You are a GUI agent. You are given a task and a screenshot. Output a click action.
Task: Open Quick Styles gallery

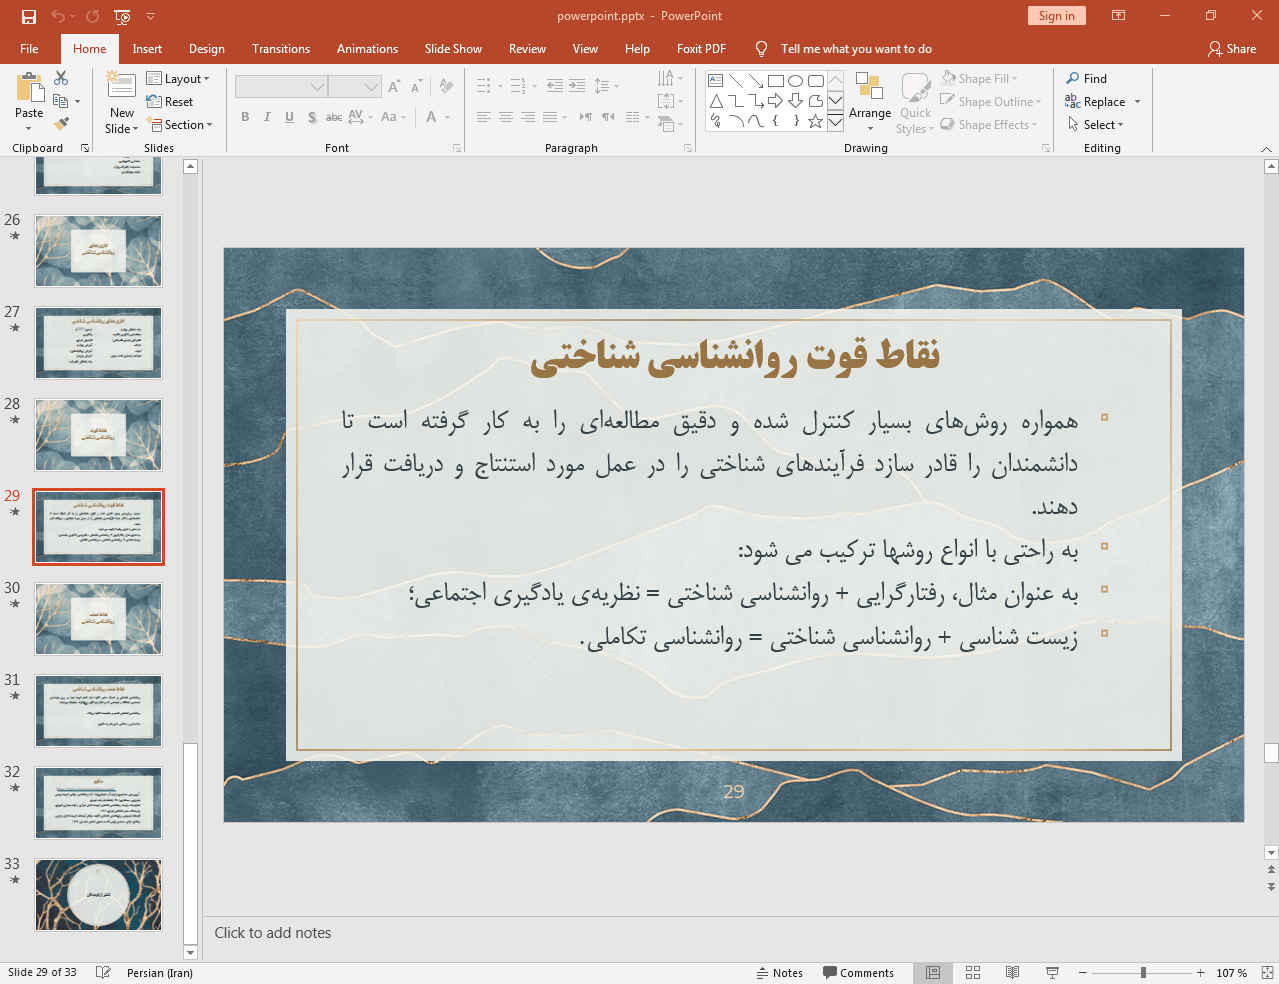tap(915, 102)
